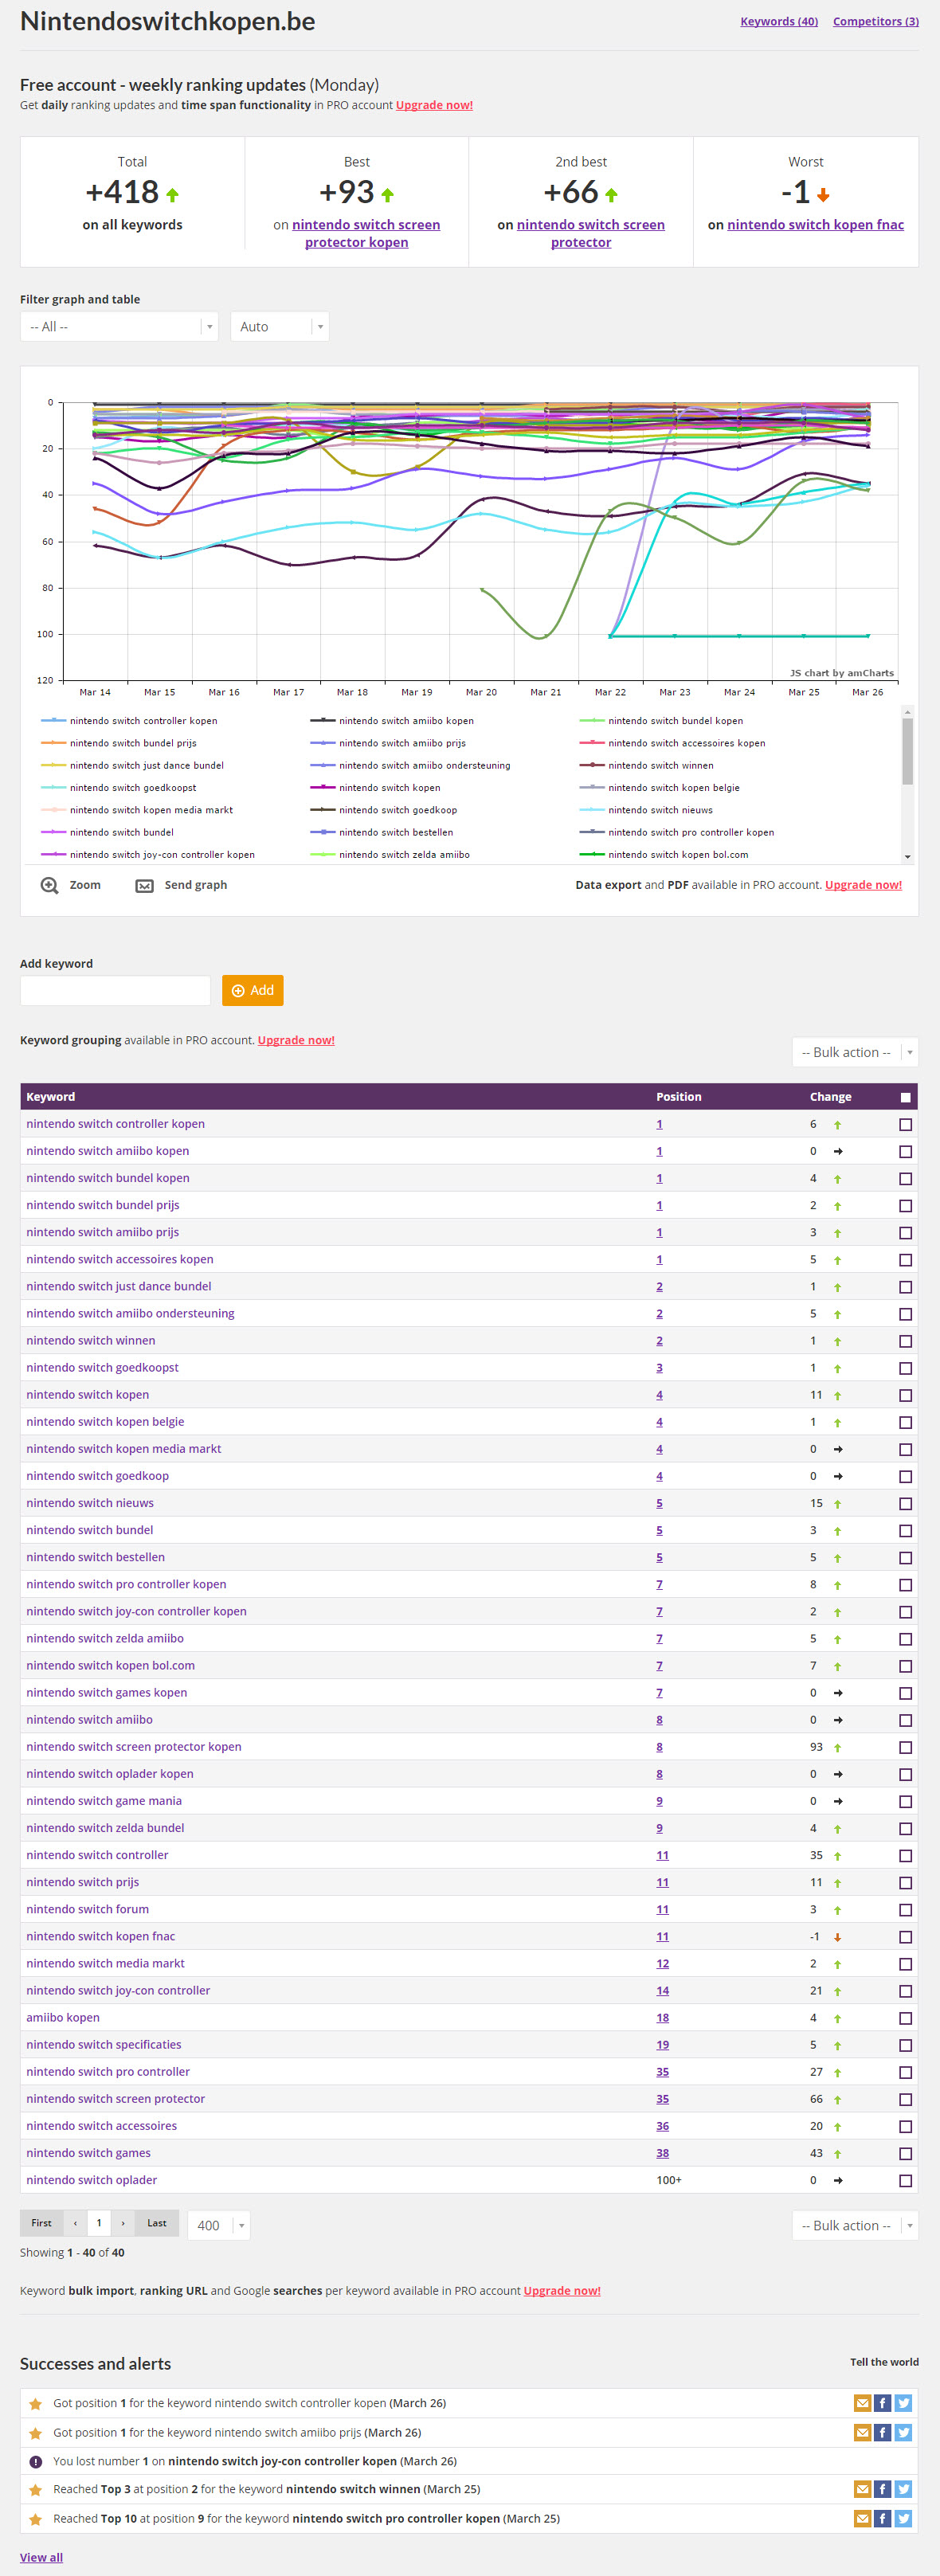The width and height of the screenshot is (940, 2576).
Task: Open the '-- All --' keyword filter dropdown
Action: point(119,327)
